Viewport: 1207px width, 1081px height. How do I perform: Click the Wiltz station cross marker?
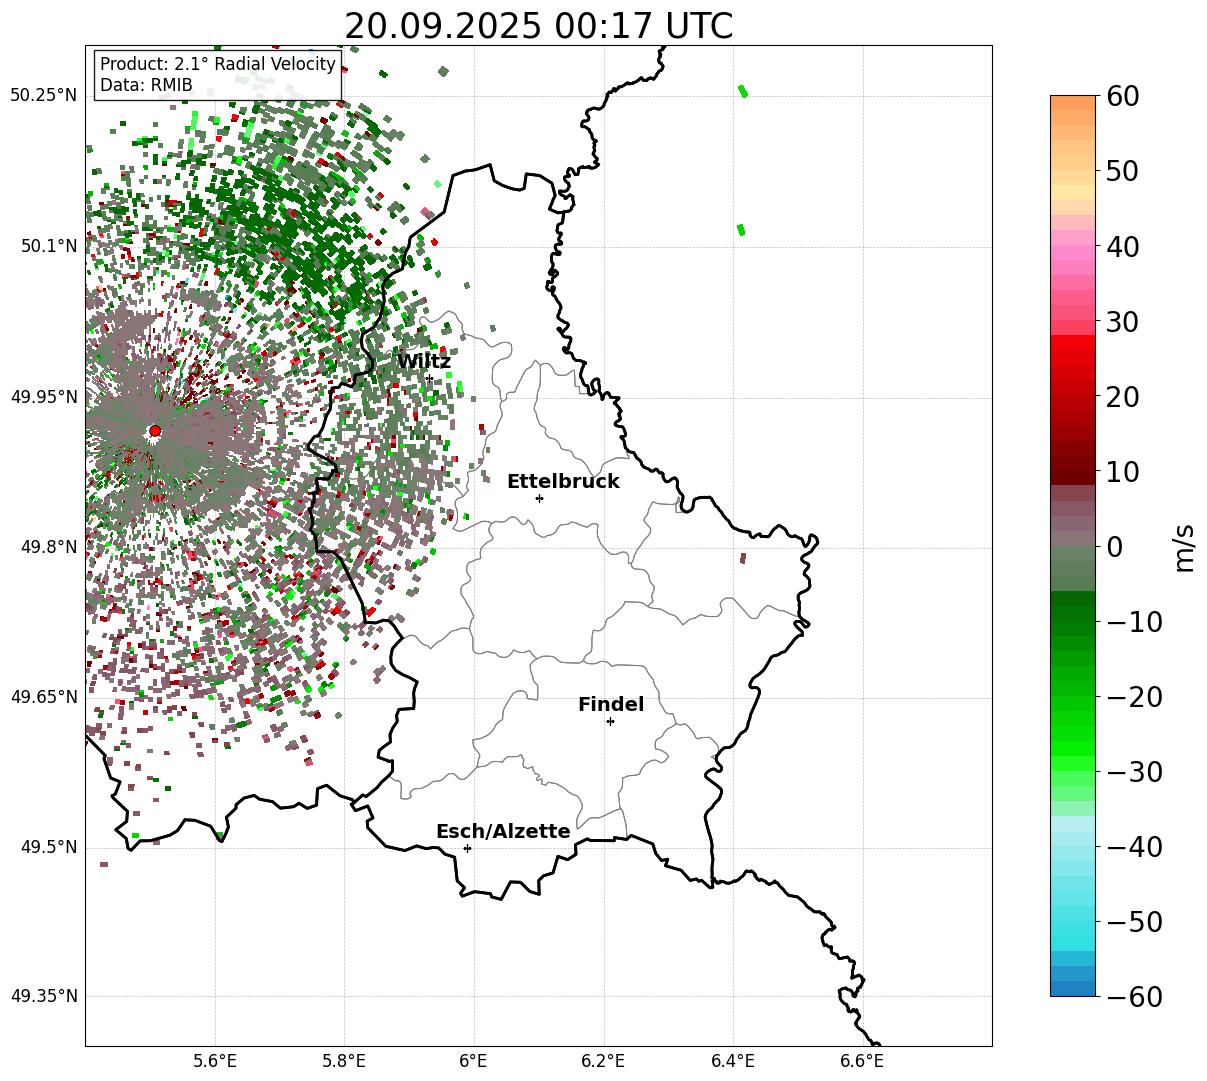click(x=430, y=378)
